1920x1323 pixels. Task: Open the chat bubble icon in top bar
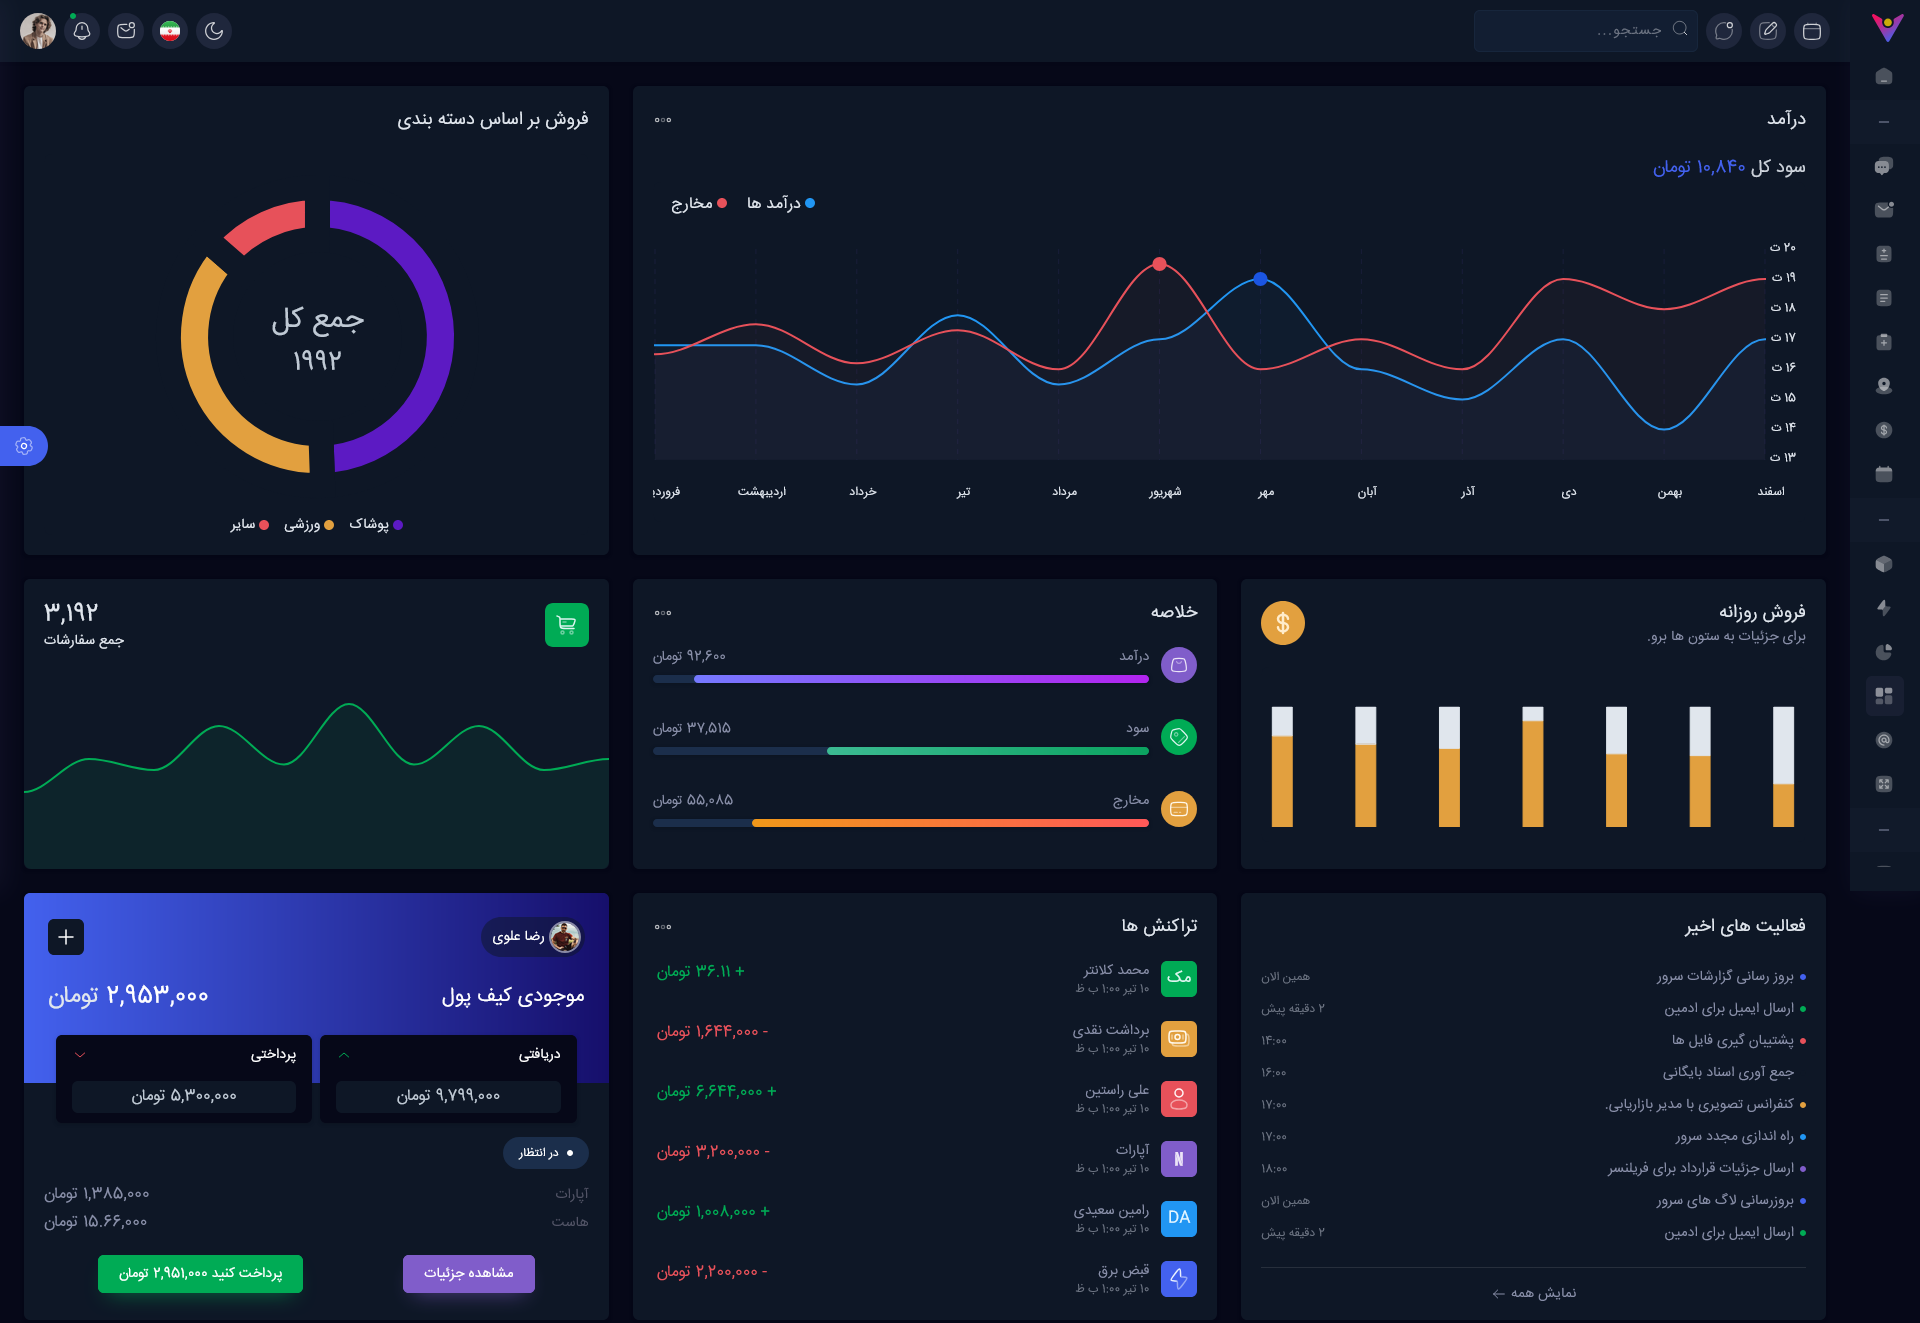(x=1724, y=31)
